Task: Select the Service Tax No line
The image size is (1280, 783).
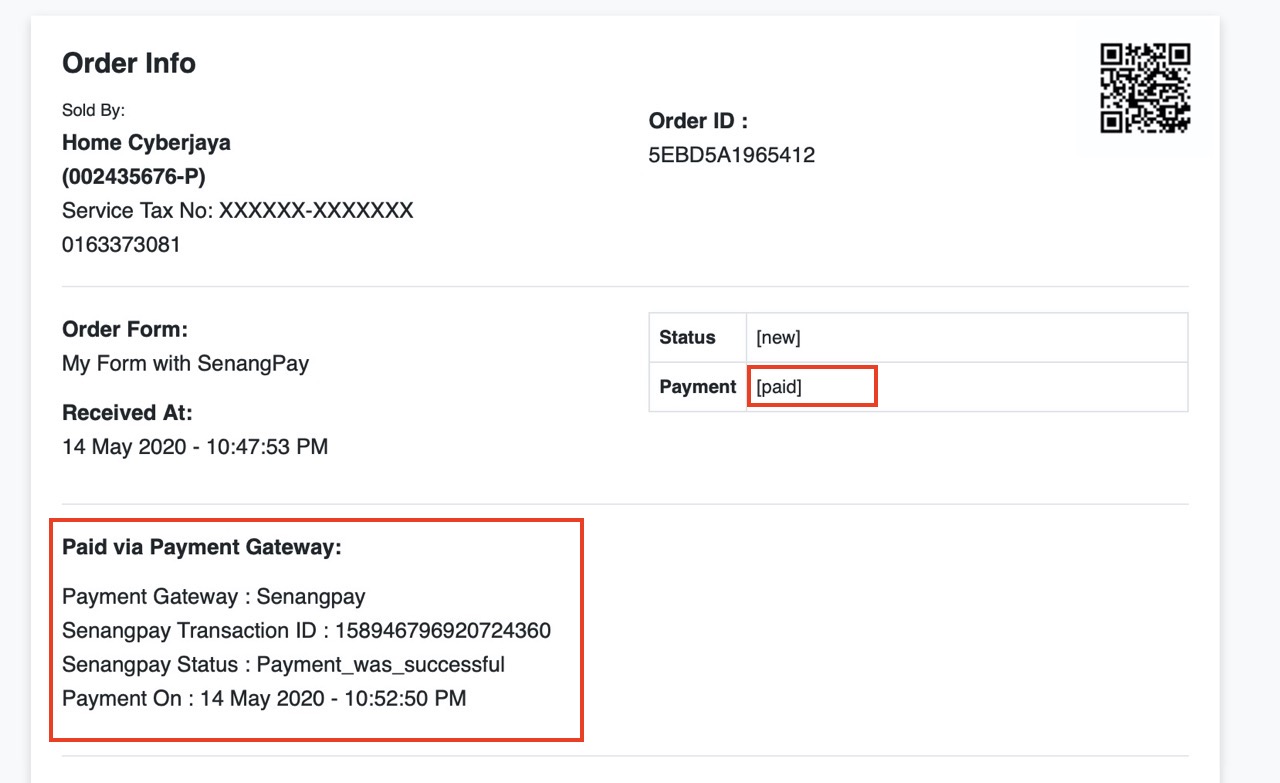Action: (238, 210)
